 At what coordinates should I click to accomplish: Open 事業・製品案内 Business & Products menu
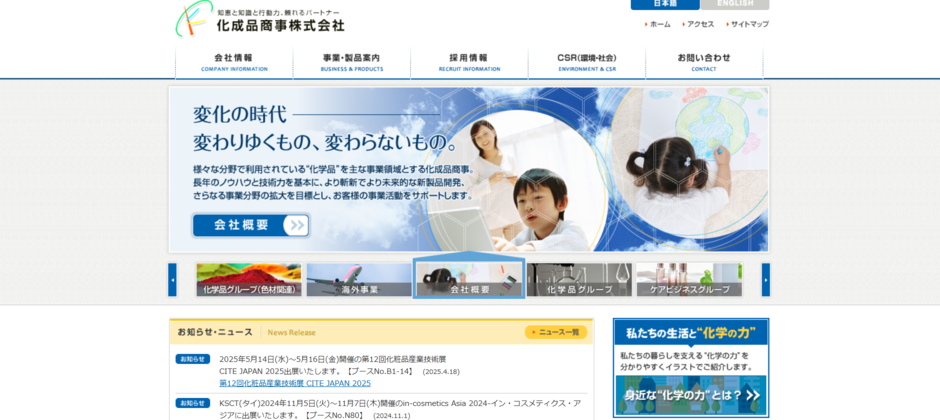point(351,62)
